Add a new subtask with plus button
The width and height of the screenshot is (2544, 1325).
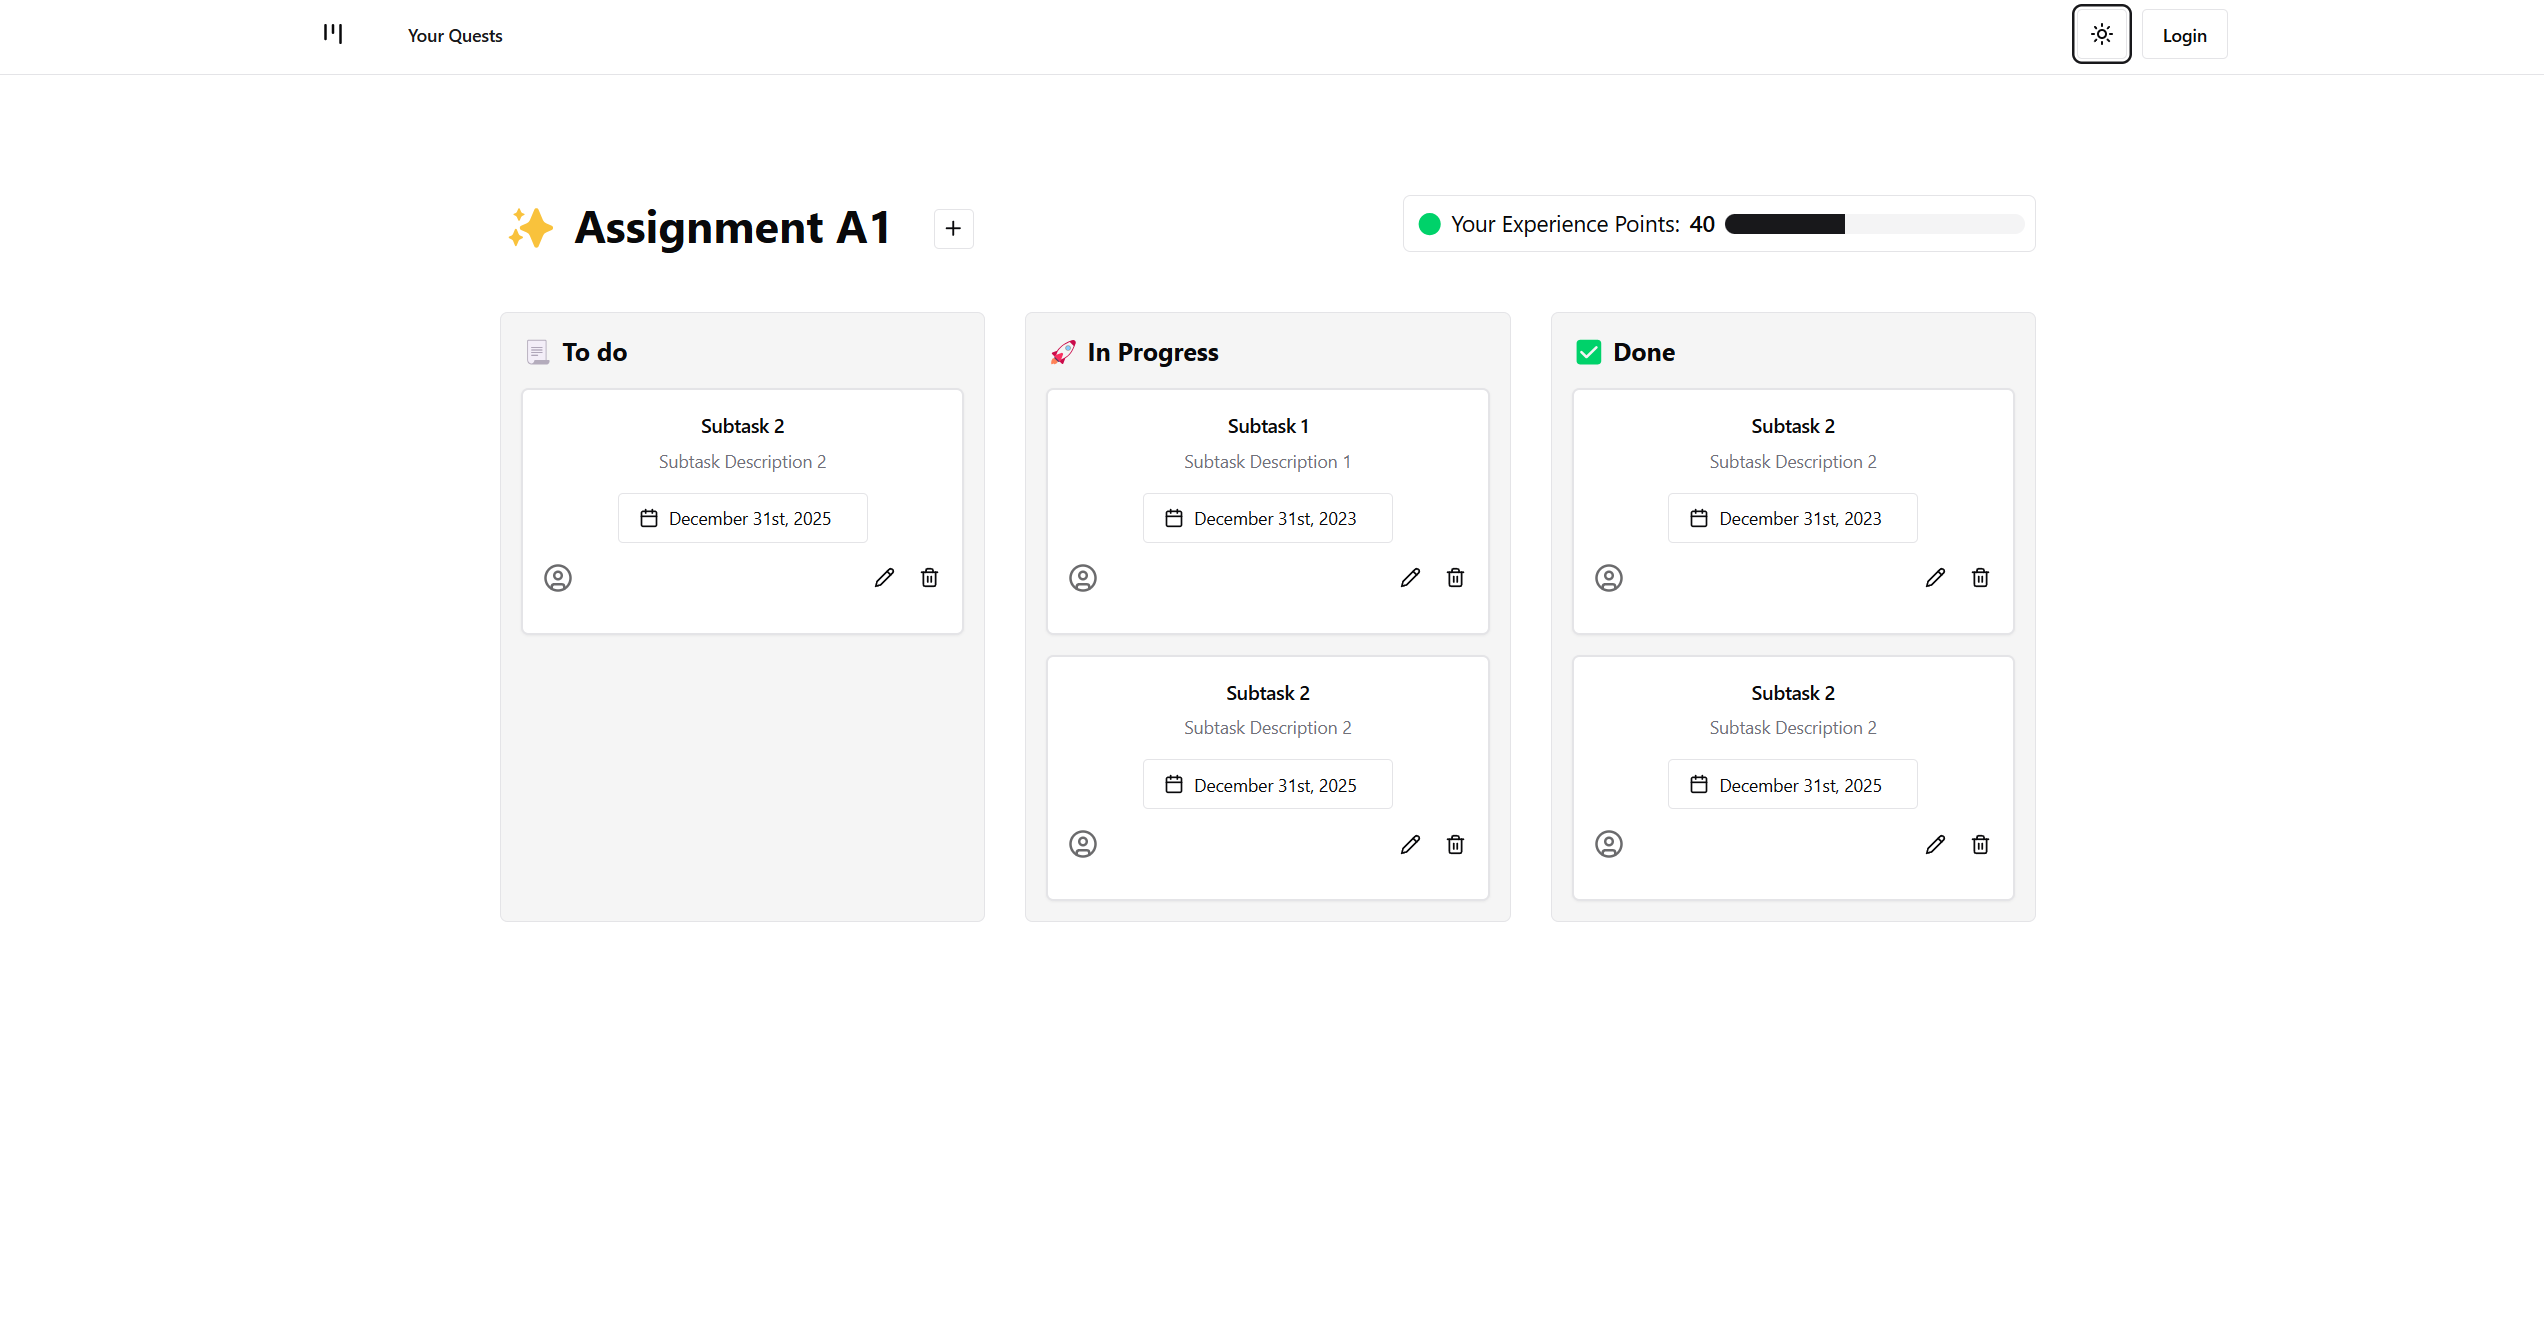(x=953, y=229)
